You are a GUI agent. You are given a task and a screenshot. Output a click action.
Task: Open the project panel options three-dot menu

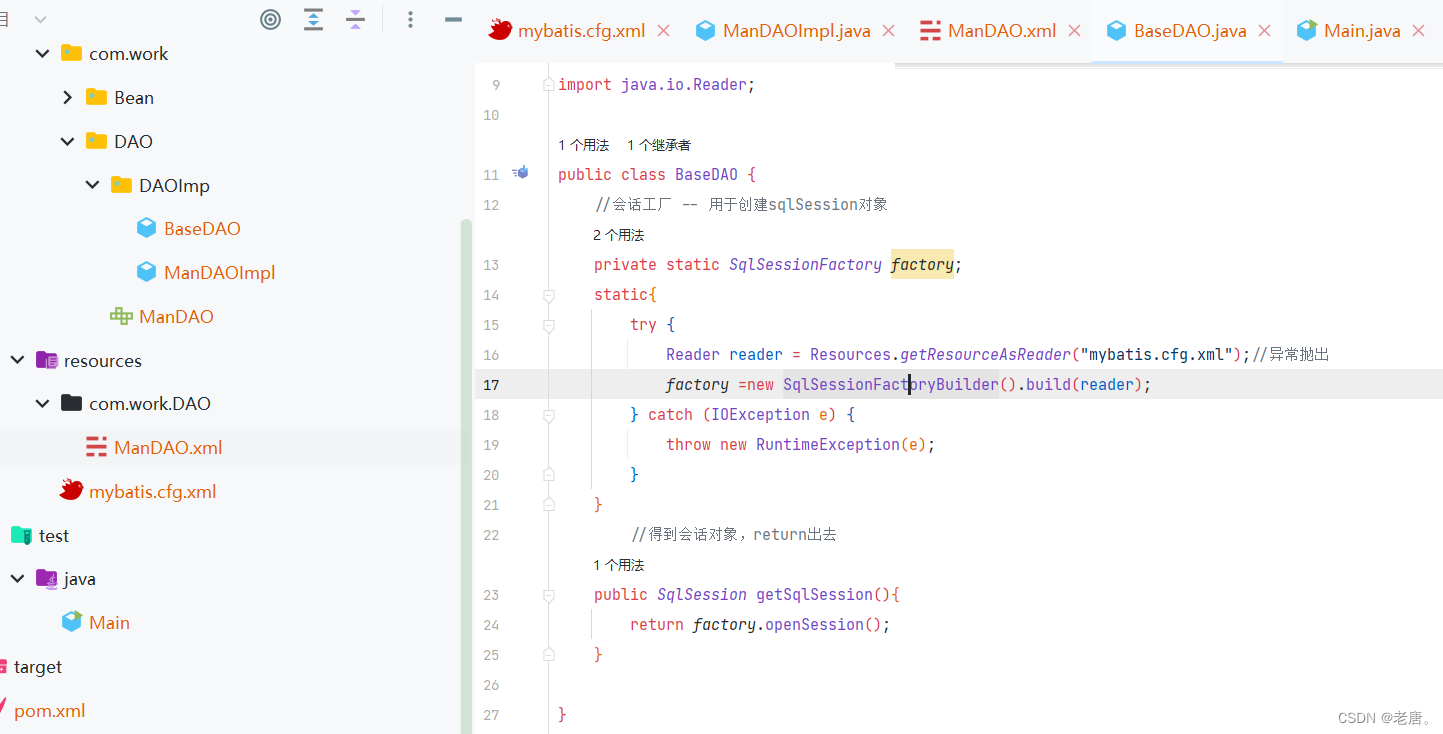tap(410, 19)
